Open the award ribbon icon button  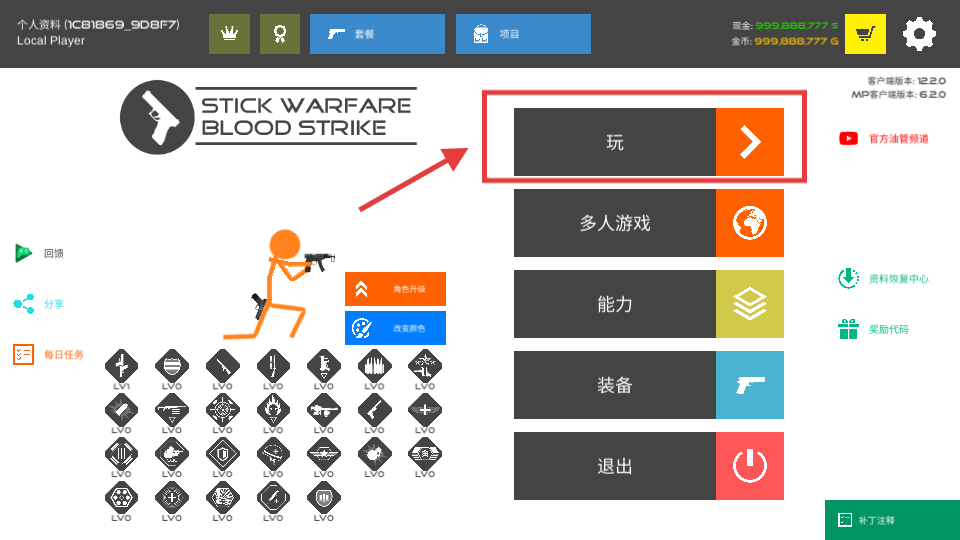280,34
